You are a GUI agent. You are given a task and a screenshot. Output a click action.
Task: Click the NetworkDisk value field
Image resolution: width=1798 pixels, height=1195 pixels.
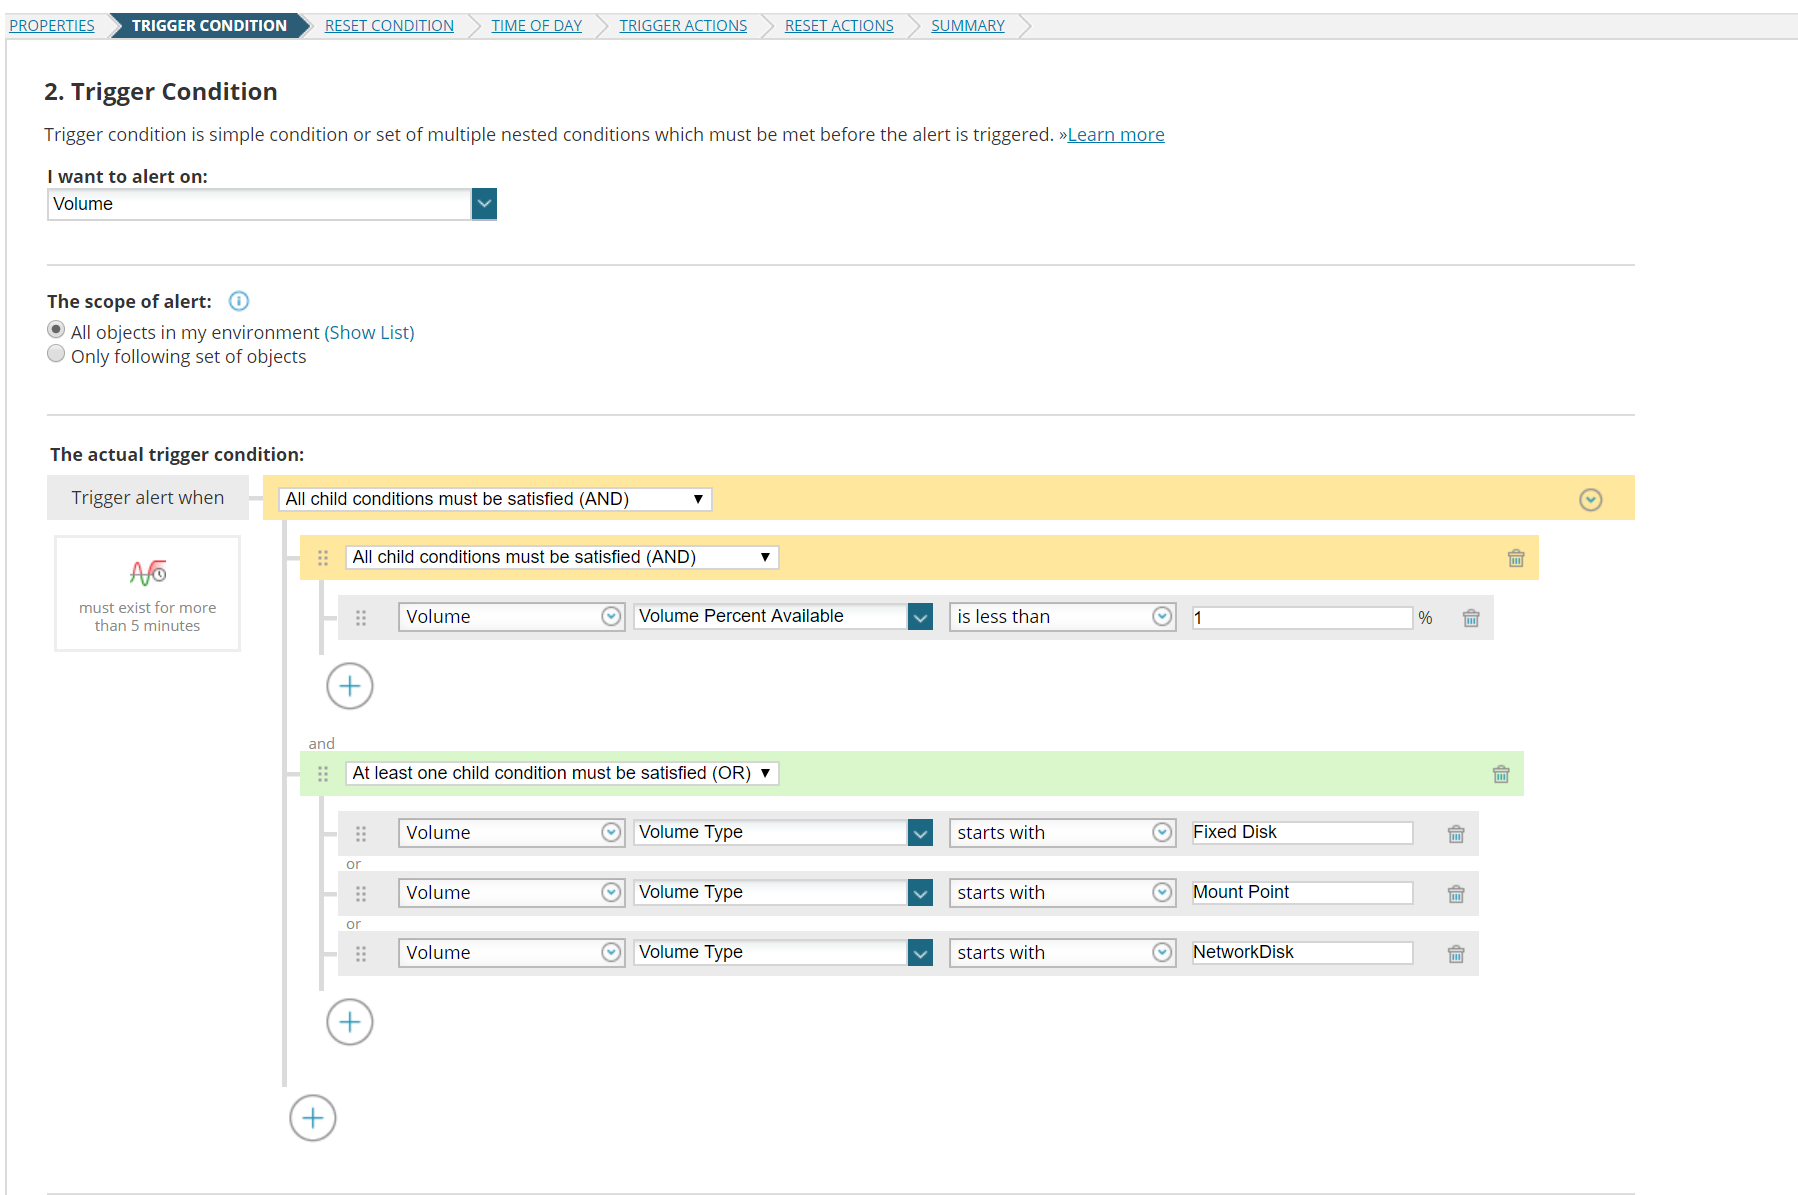(x=1302, y=953)
